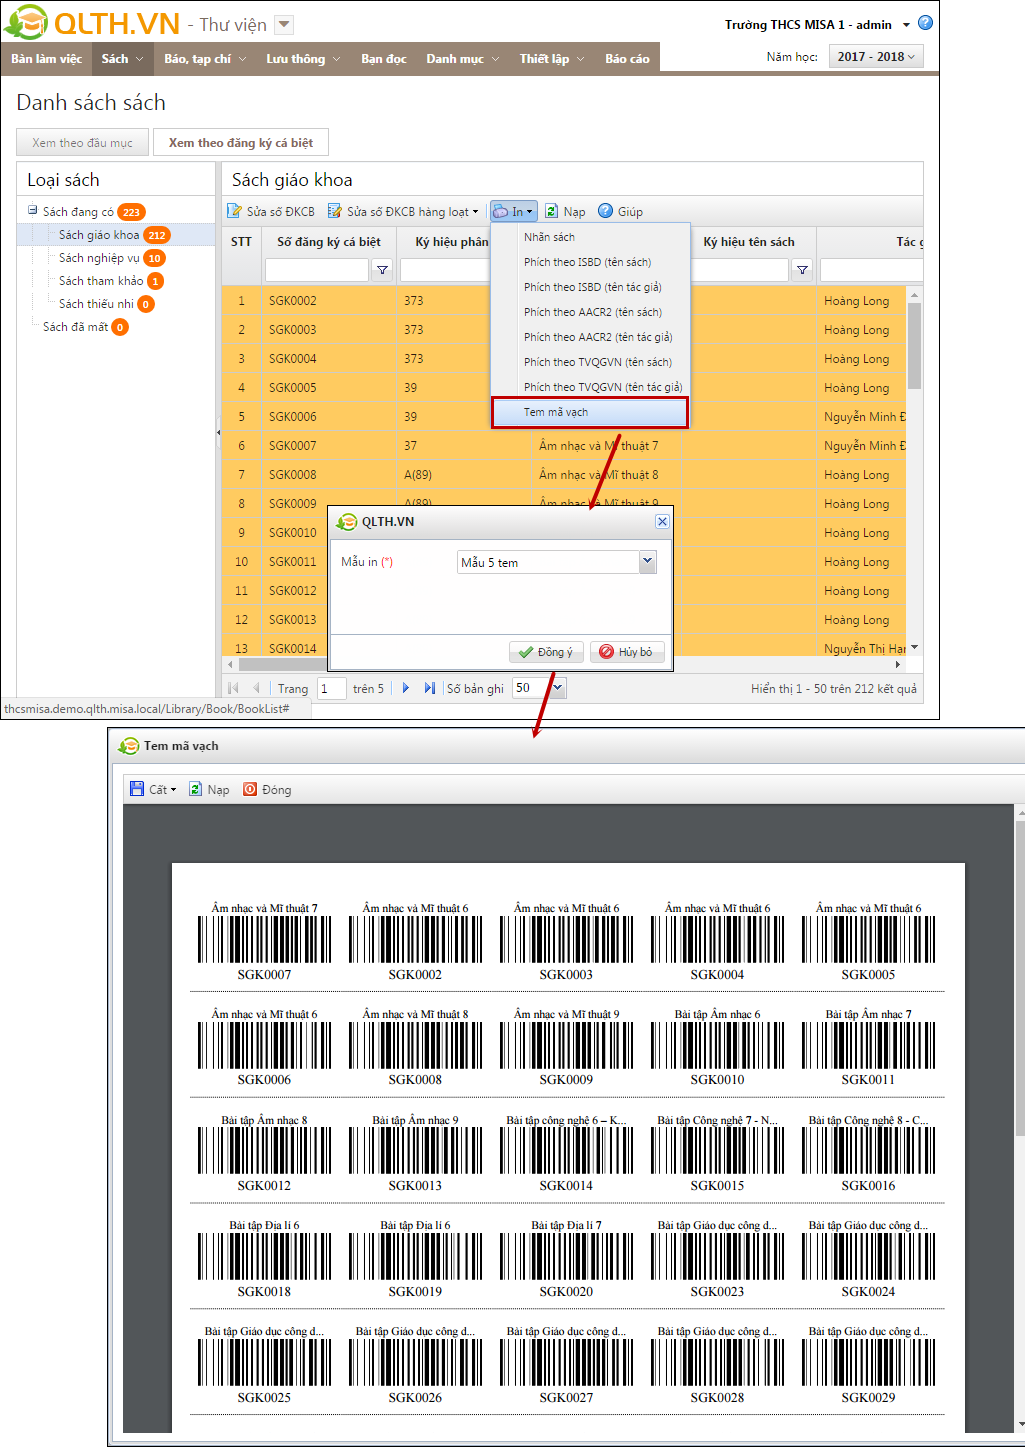Open the Cất dropdown arrow in Tem mã vạch

173,790
